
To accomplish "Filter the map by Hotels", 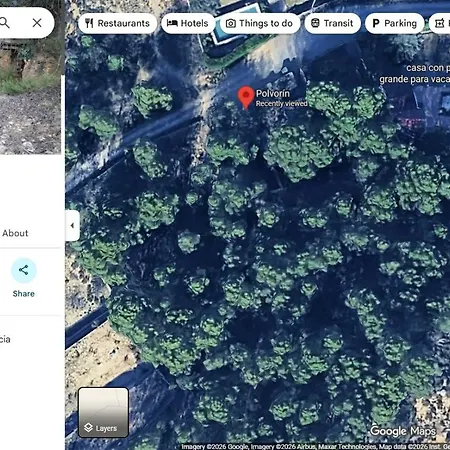I will pos(188,23).
